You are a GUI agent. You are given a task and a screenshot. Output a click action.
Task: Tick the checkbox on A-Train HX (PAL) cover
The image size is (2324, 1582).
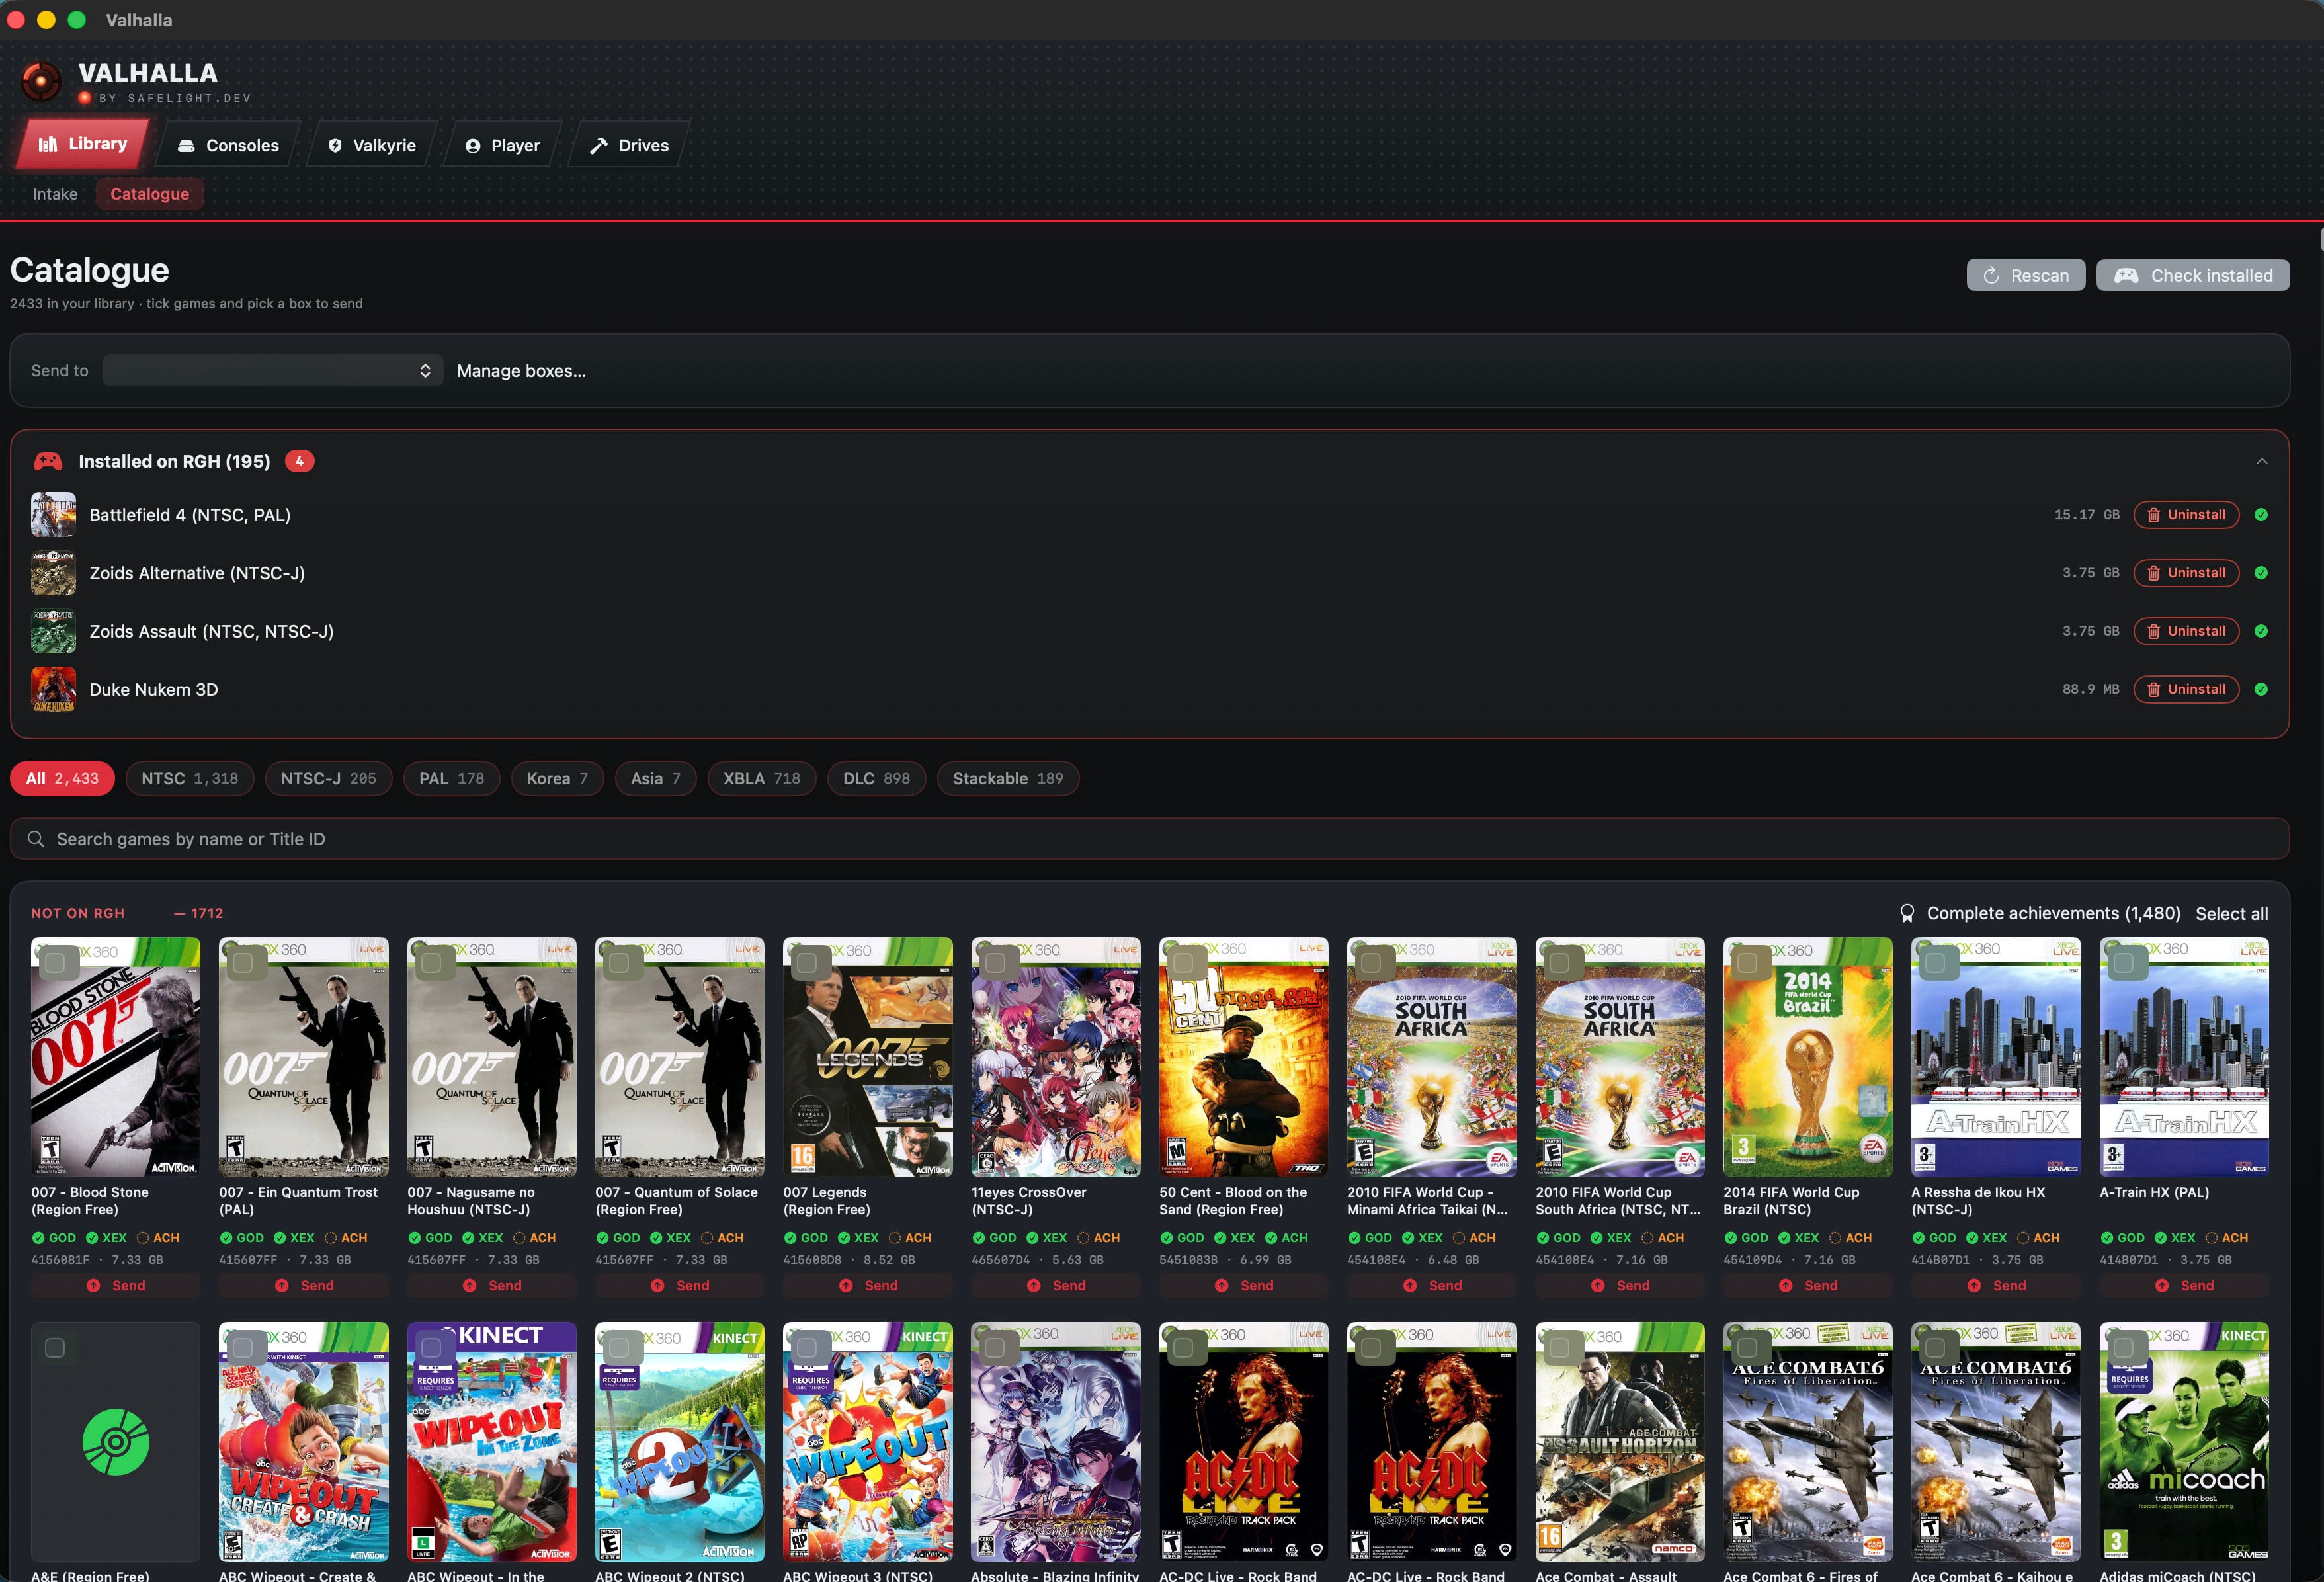(x=2124, y=963)
